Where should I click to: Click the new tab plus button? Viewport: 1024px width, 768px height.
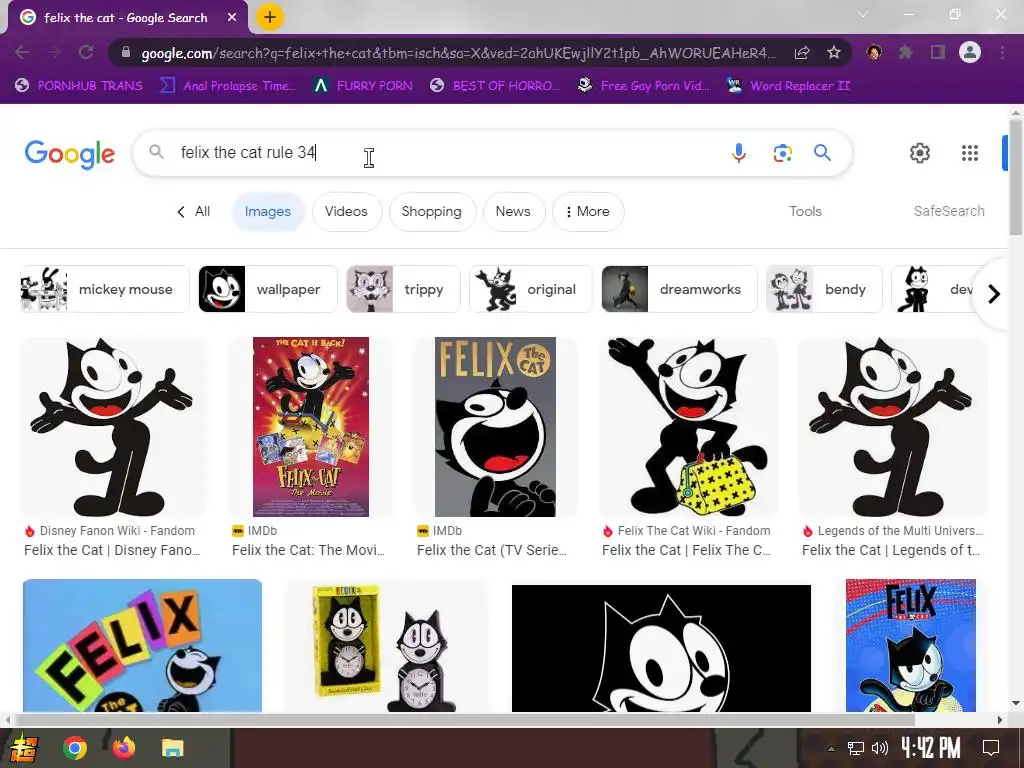click(270, 18)
